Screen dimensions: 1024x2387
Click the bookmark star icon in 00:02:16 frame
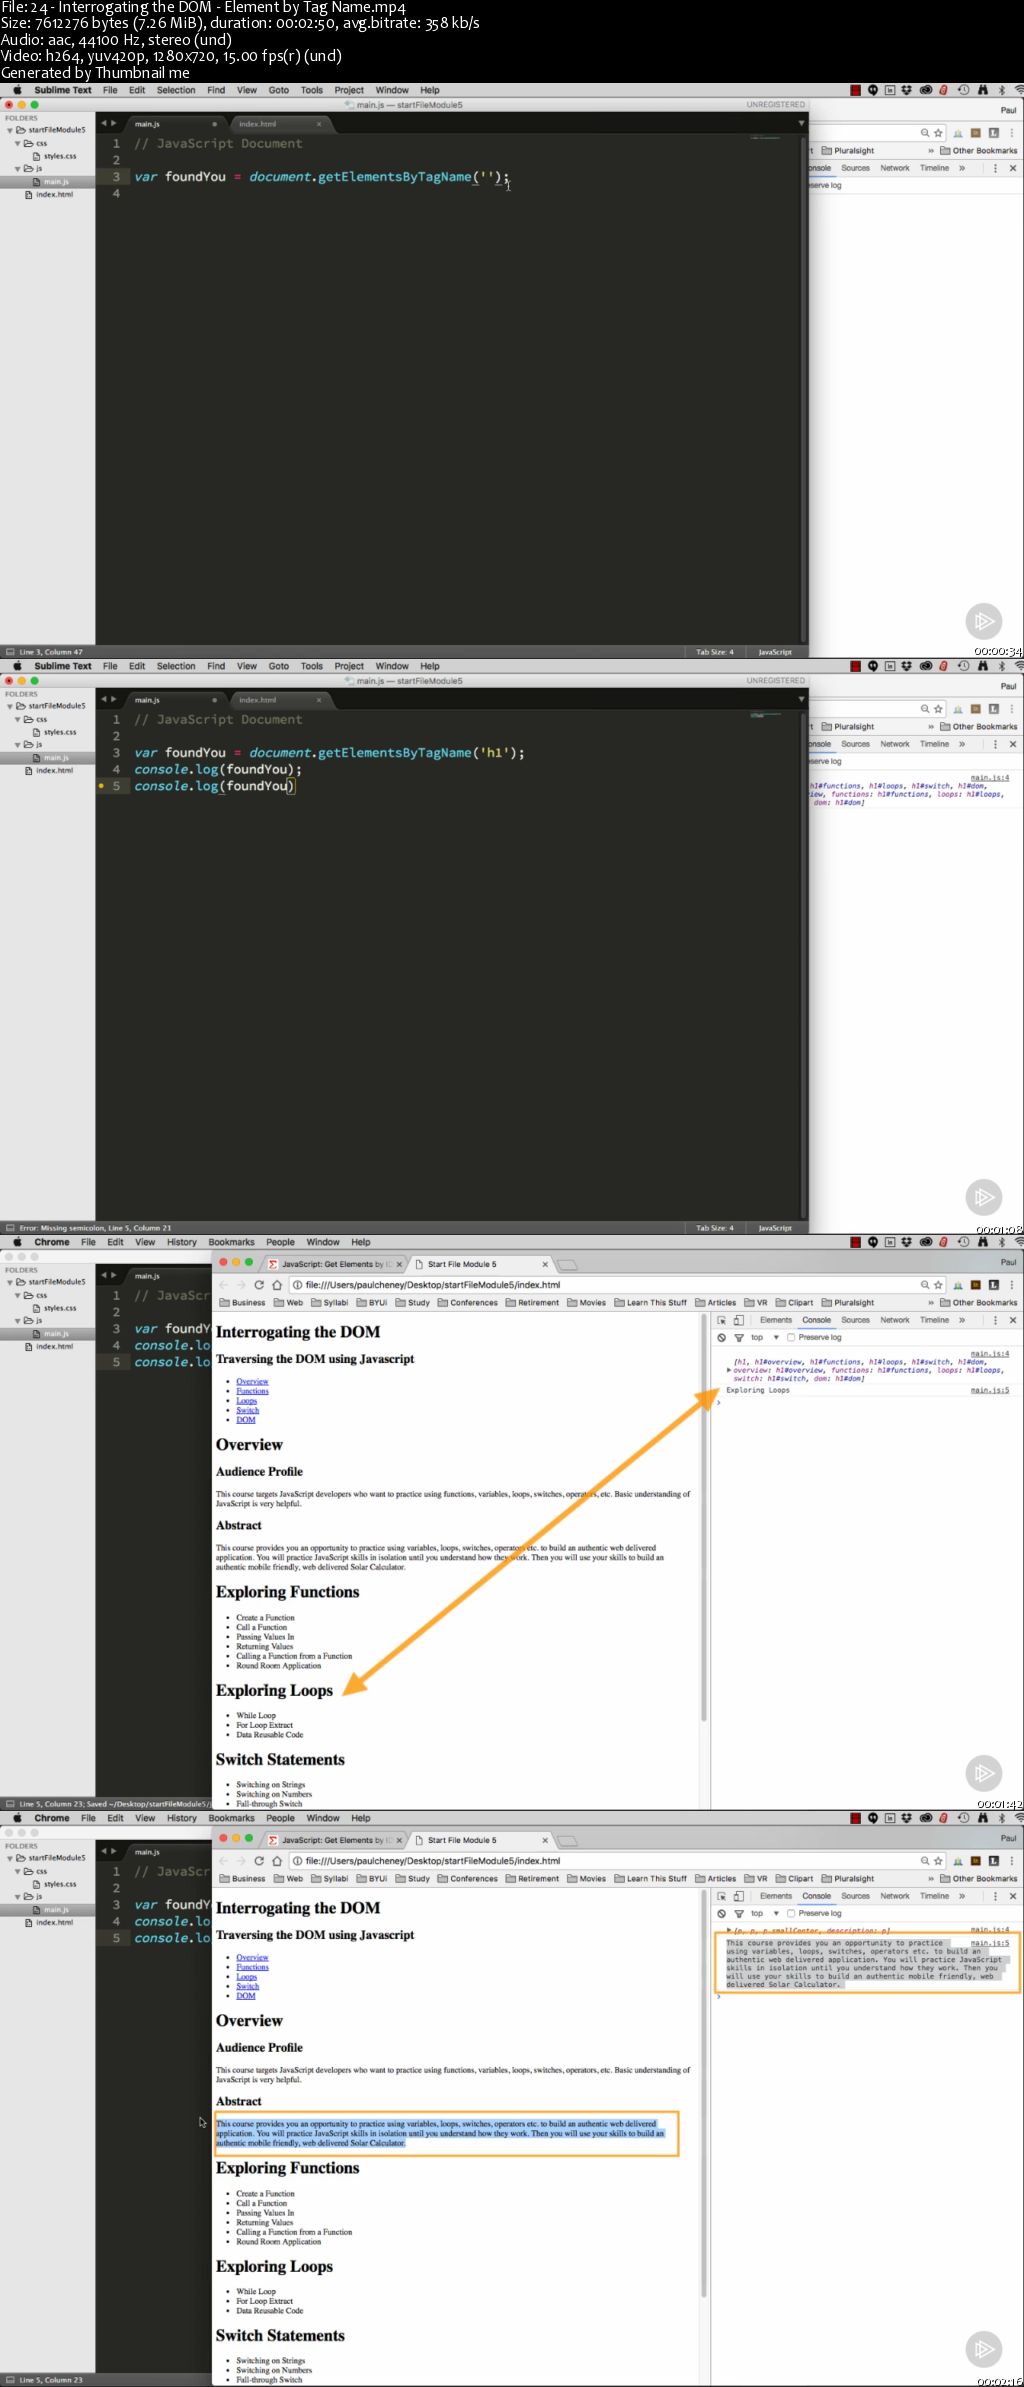pos(938,1861)
